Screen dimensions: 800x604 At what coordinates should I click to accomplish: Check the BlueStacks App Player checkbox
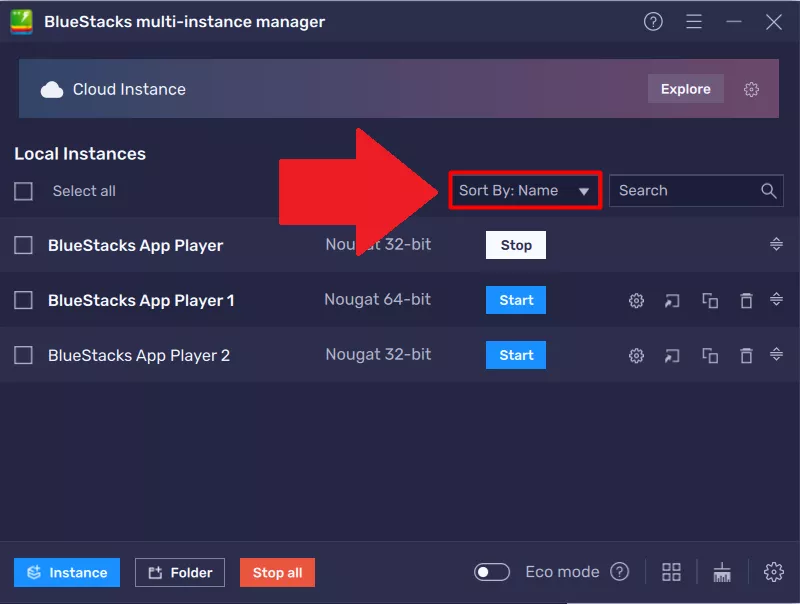[23, 244]
